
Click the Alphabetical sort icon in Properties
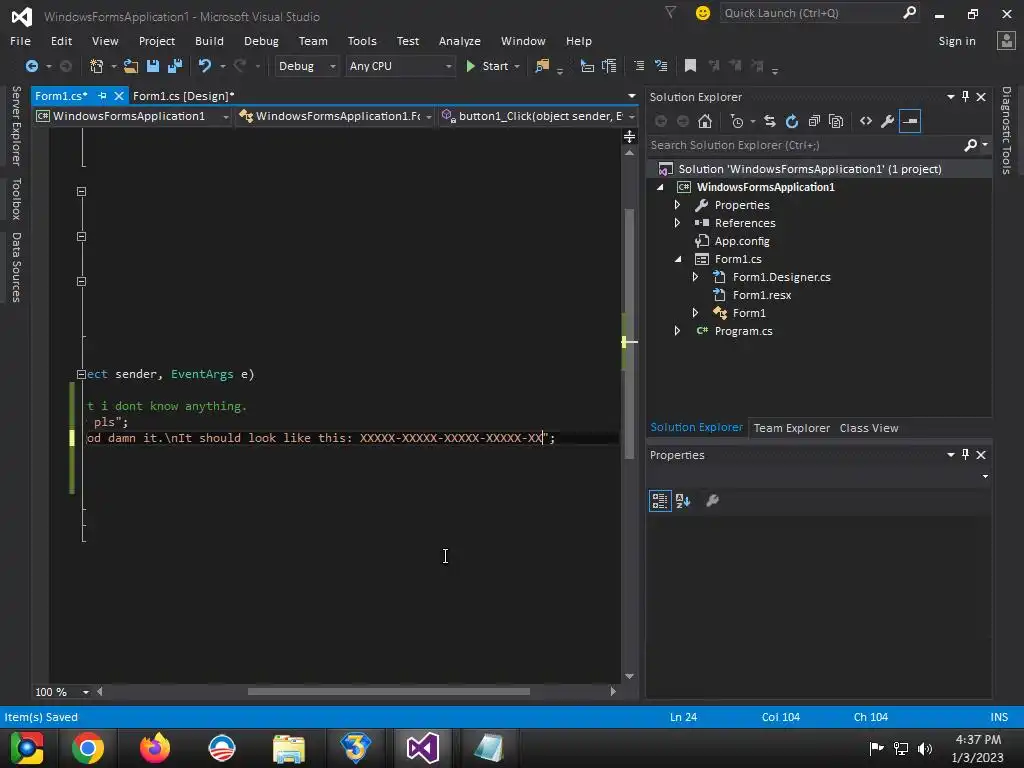pyautogui.click(x=683, y=501)
